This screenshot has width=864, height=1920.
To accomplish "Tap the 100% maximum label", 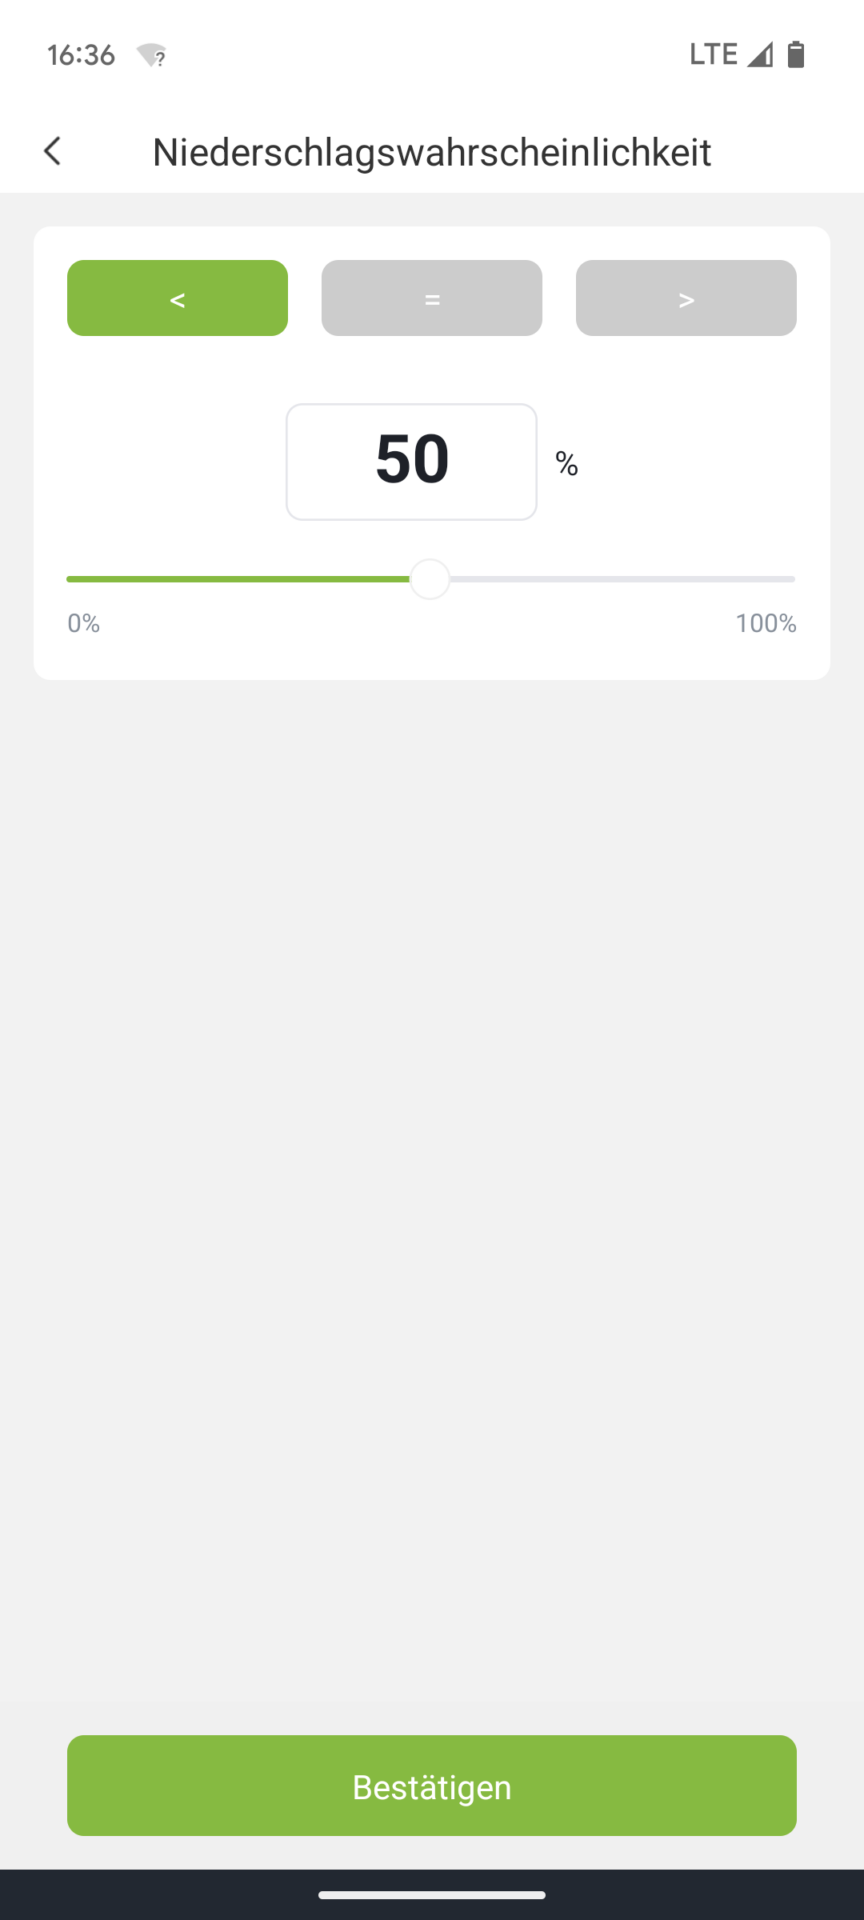I will pyautogui.click(x=766, y=624).
